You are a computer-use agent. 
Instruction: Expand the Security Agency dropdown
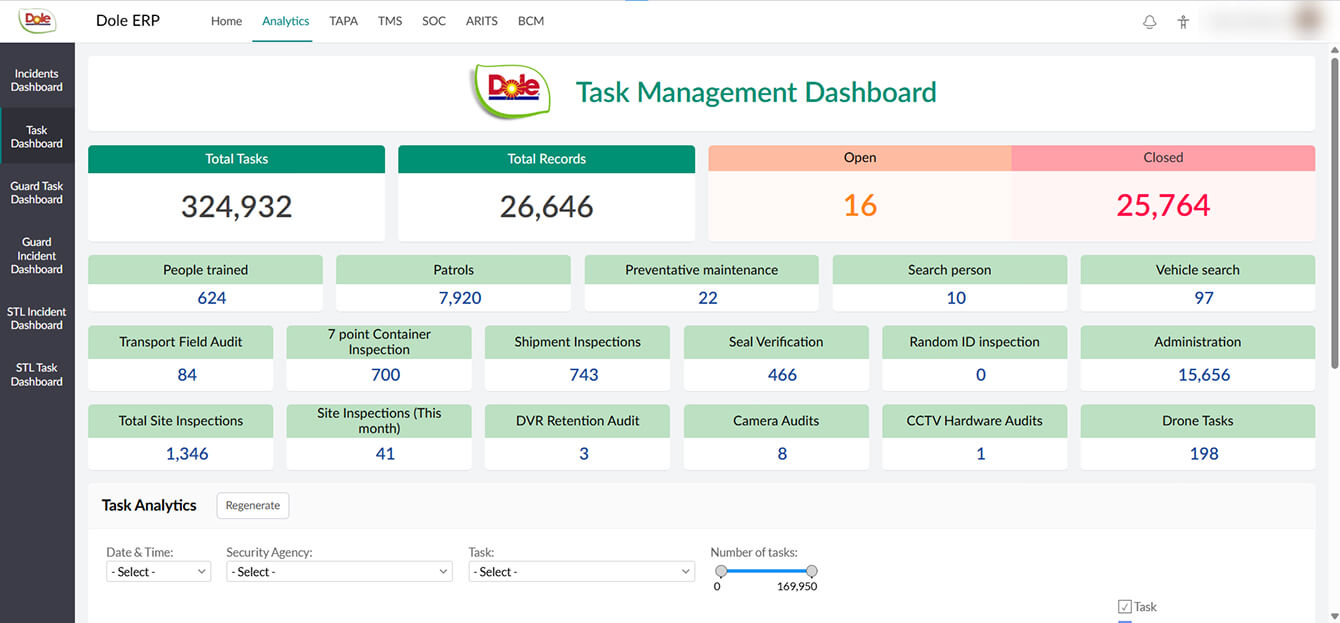[339, 572]
